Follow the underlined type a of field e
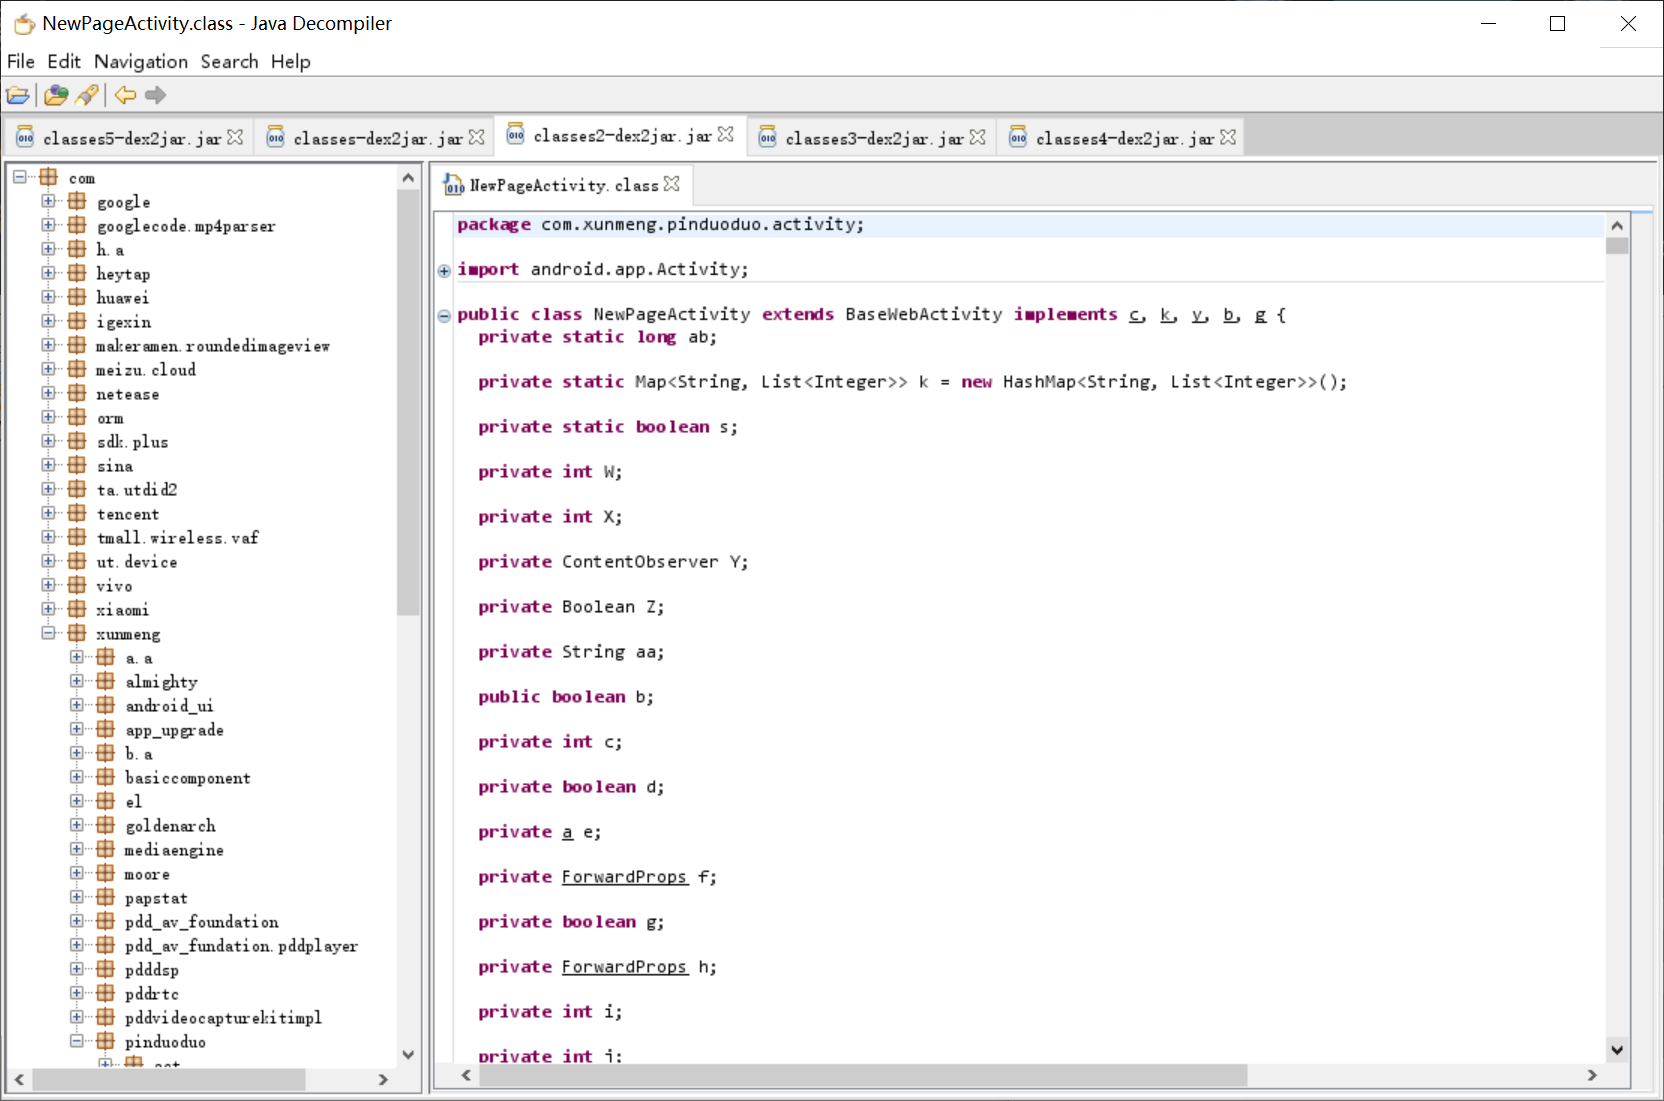 point(567,832)
